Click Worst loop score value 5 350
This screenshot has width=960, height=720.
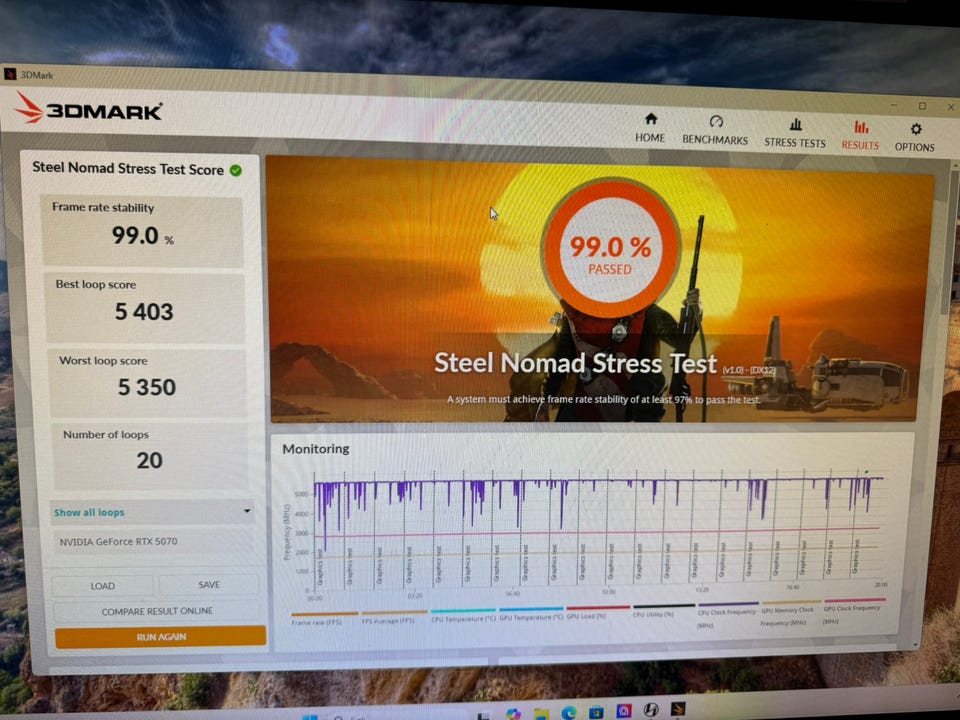[147, 387]
